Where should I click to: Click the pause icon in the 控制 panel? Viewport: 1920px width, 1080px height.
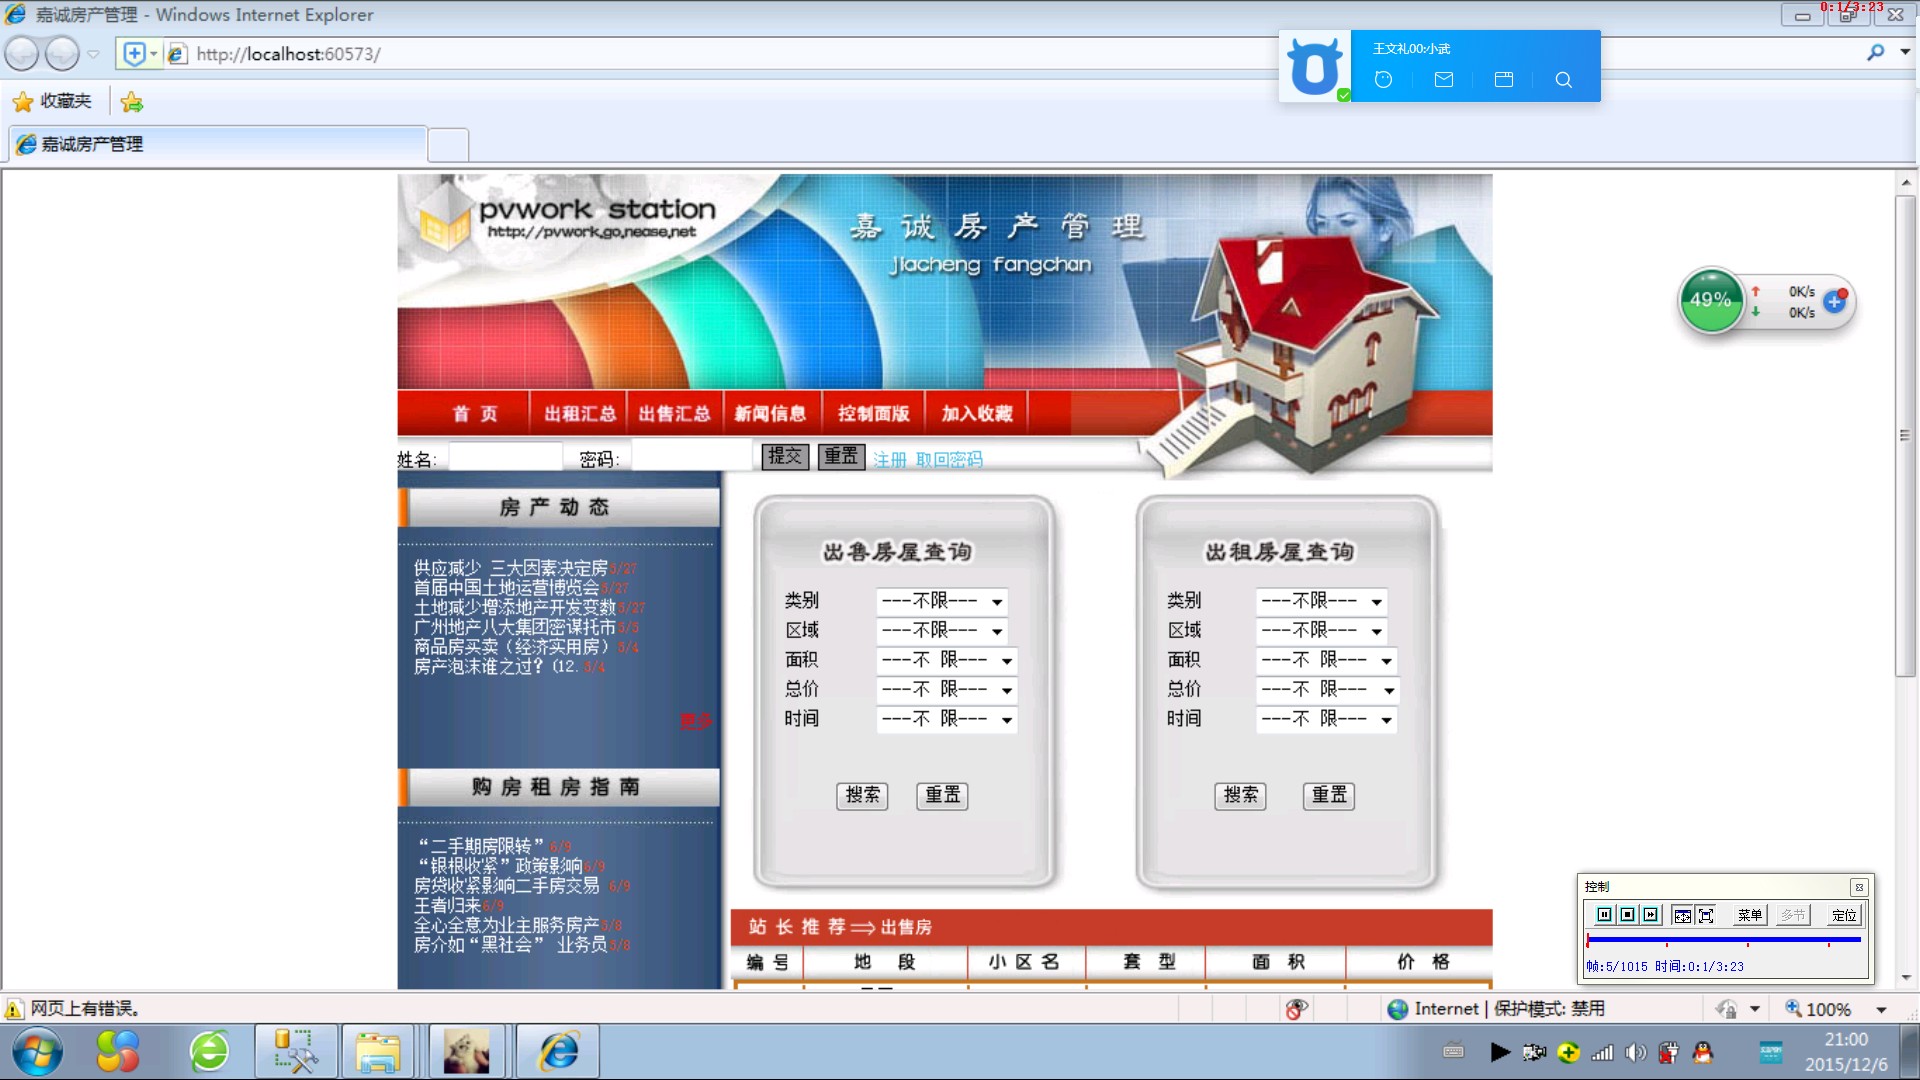click(1604, 915)
